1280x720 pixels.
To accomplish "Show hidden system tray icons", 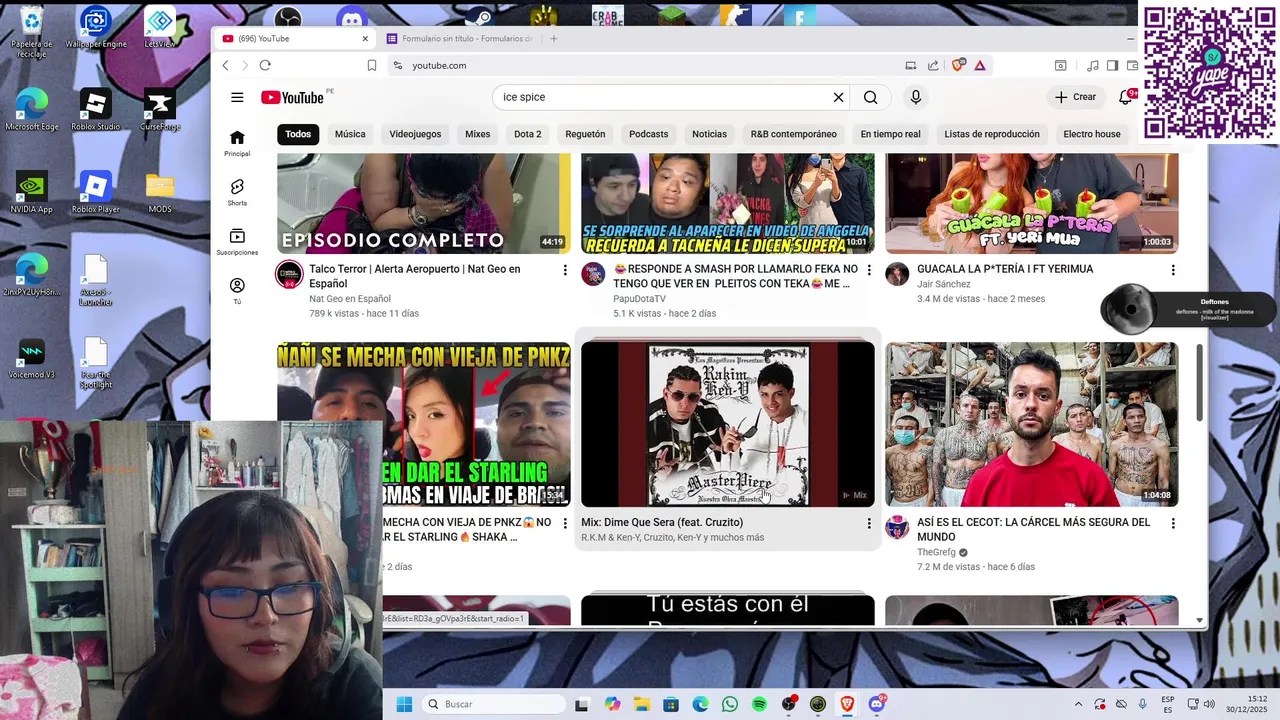I will [1078, 704].
